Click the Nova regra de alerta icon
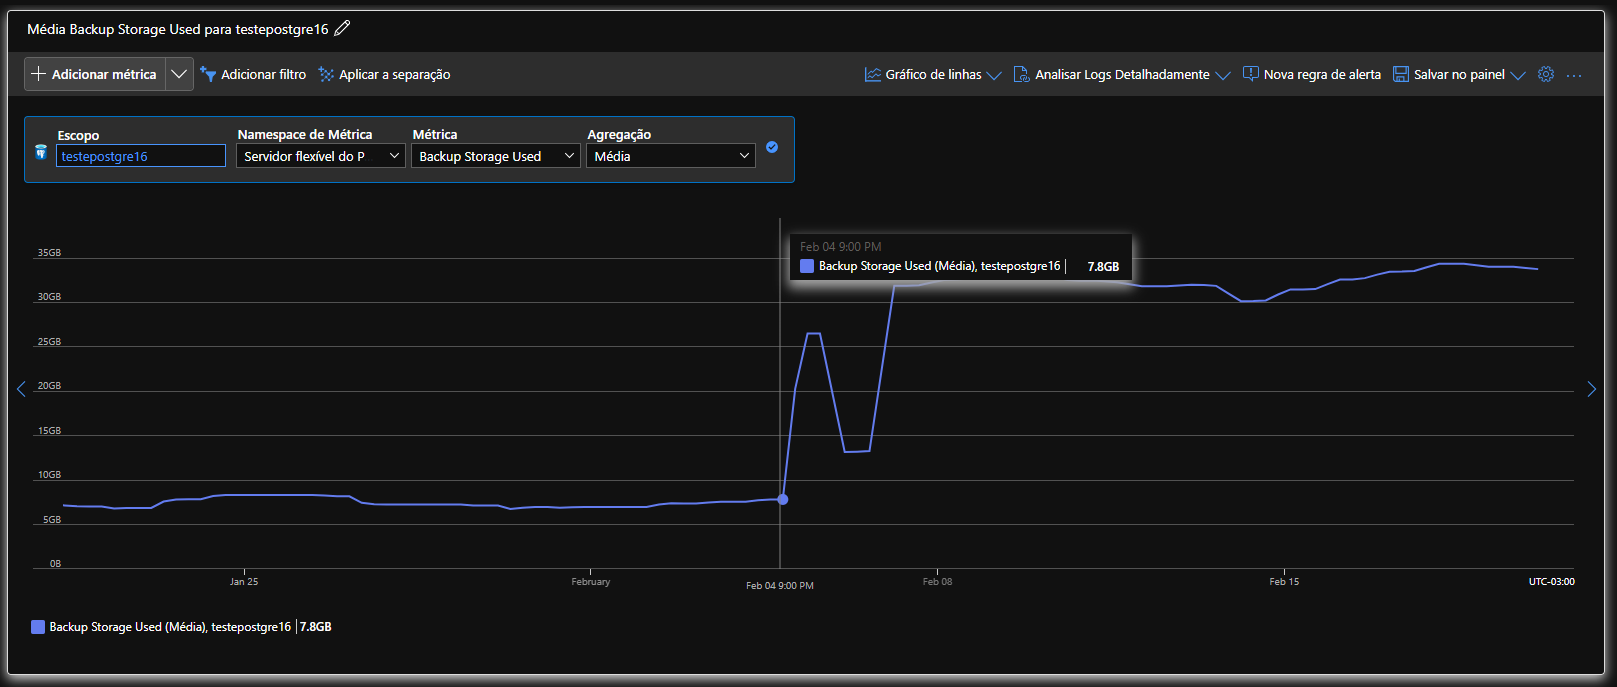Viewport: 1617px width, 687px height. tap(1251, 74)
